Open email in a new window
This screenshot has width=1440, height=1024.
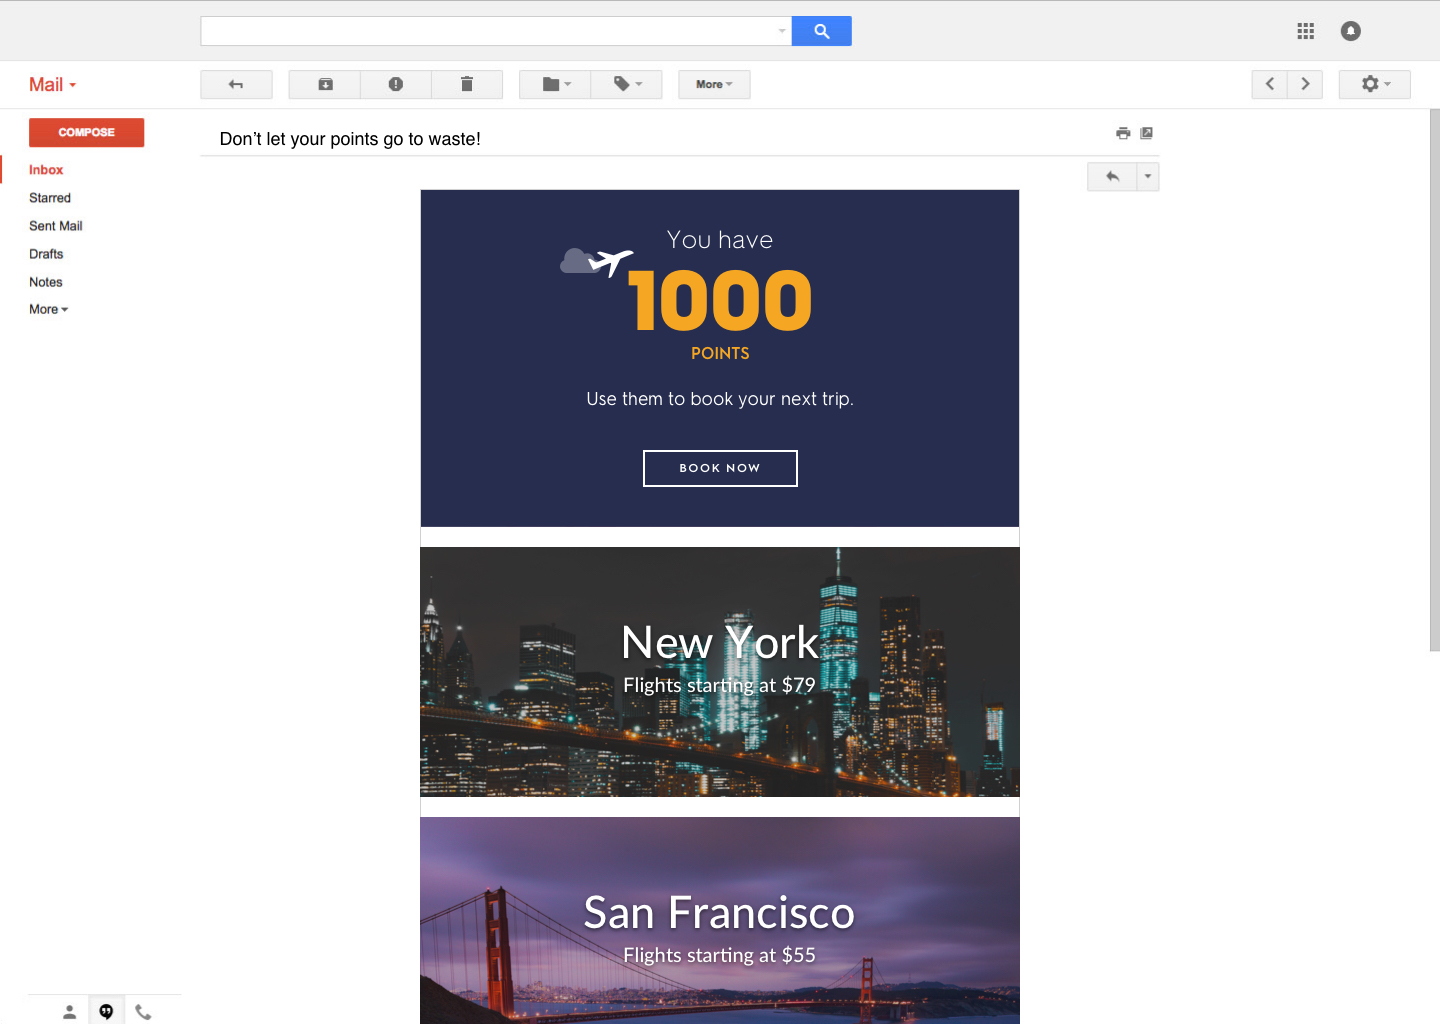(1147, 133)
